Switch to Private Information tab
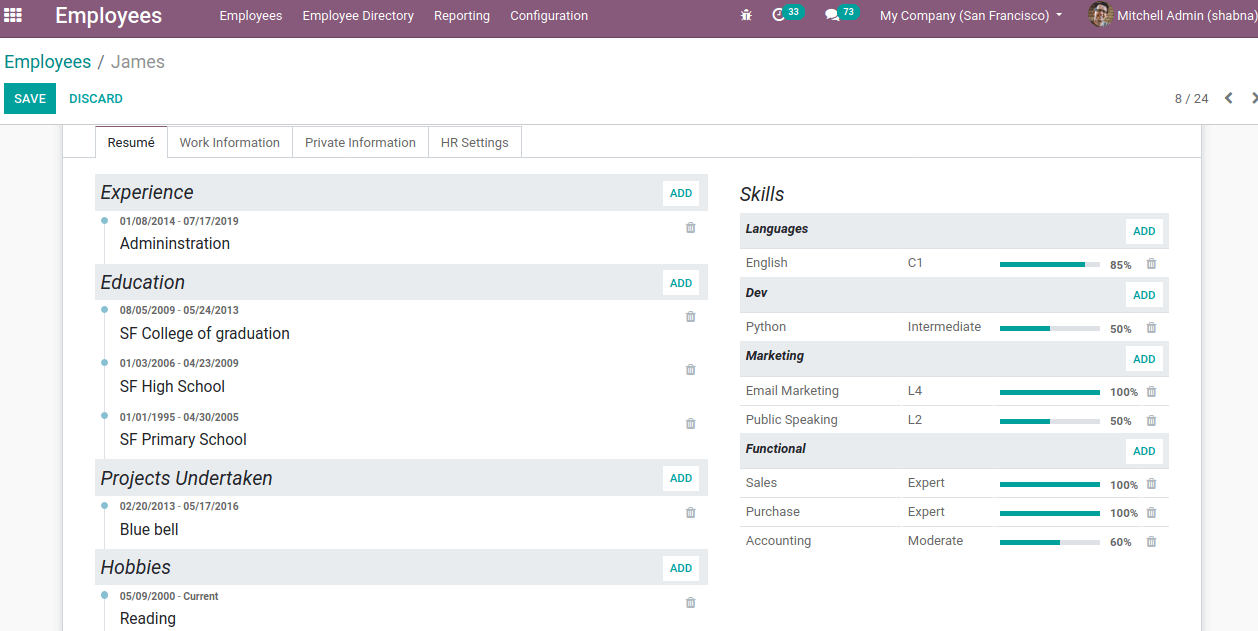This screenshot has height=631, width=1258. coord(360,142)
